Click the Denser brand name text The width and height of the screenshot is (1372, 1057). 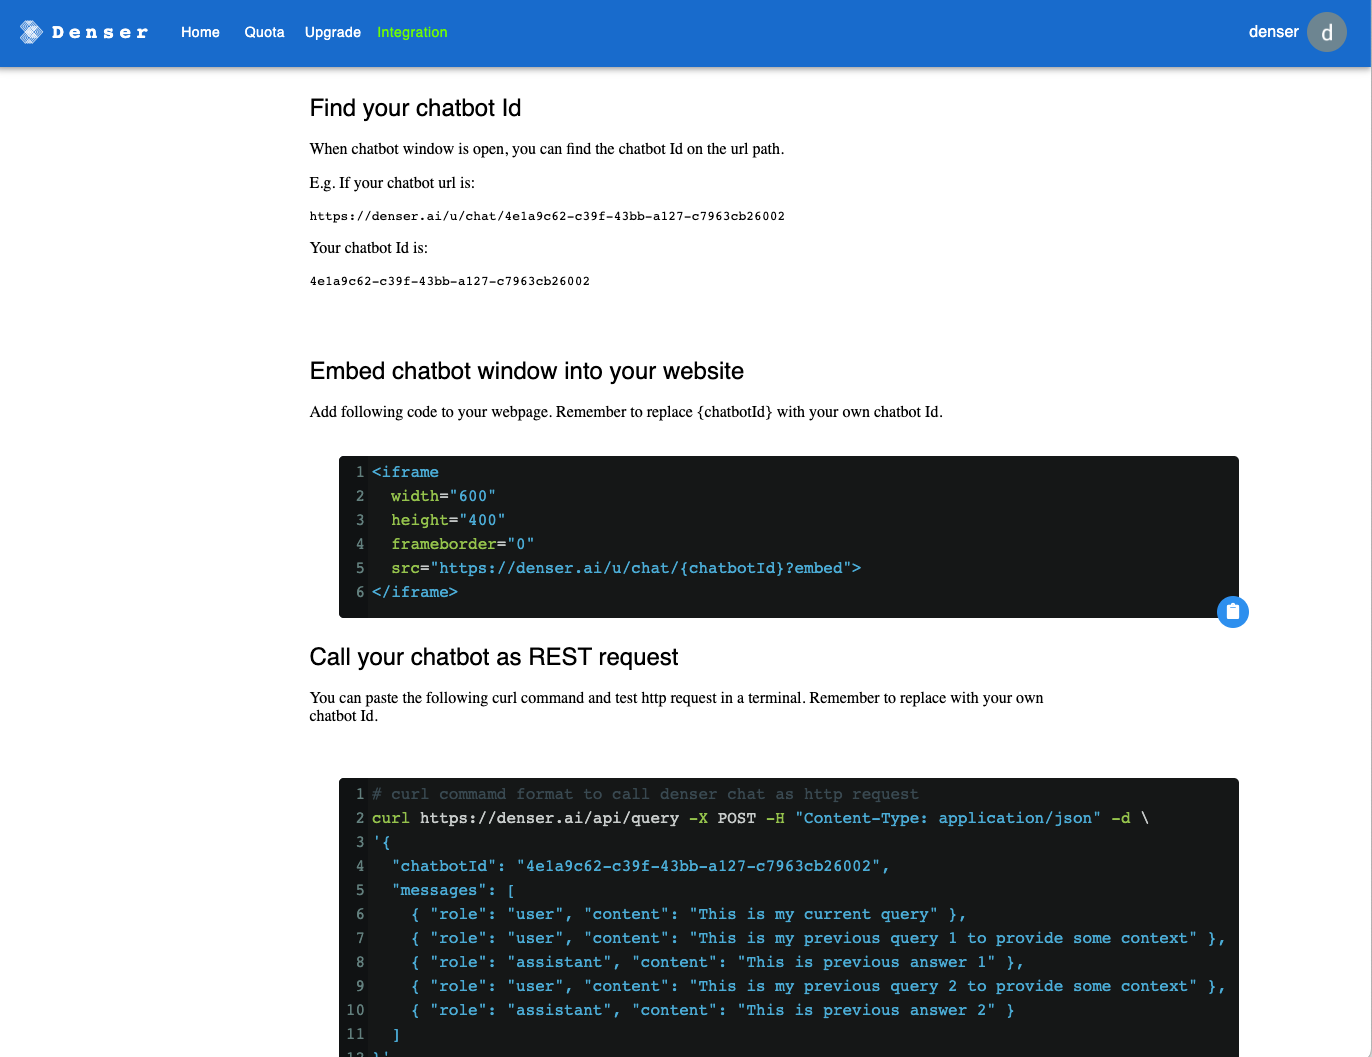click(100, 32)
